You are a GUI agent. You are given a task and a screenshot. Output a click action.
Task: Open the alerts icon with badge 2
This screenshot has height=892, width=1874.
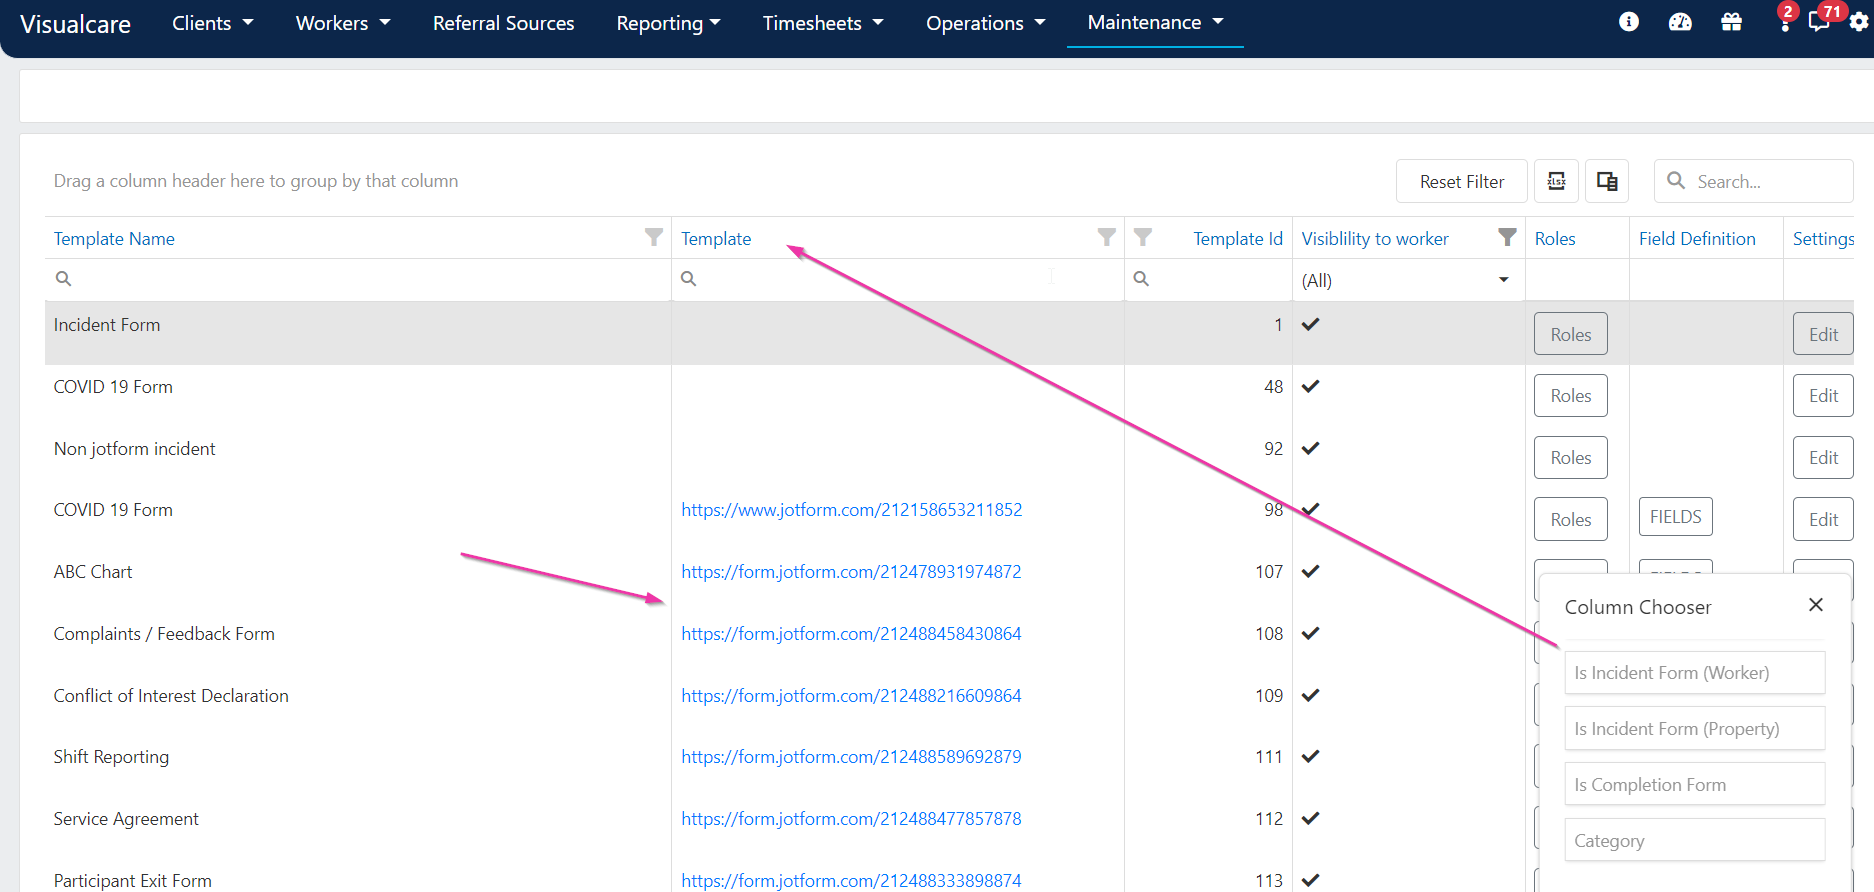pos(1785,19)
